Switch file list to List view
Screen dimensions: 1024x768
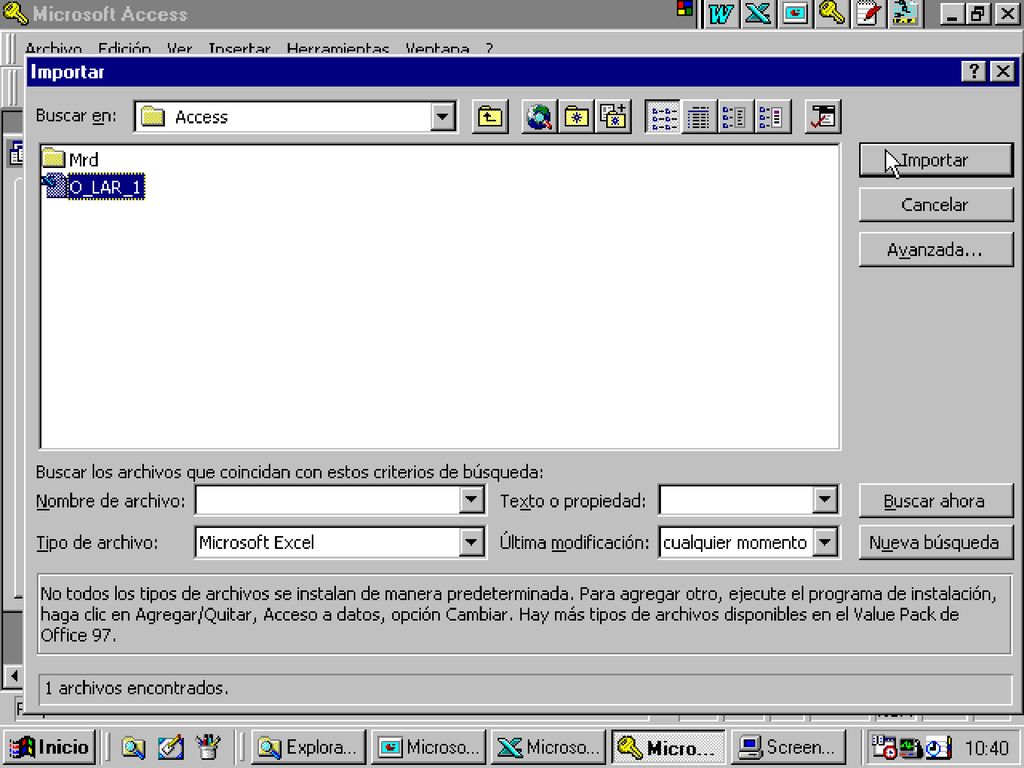tap(662, 117)
